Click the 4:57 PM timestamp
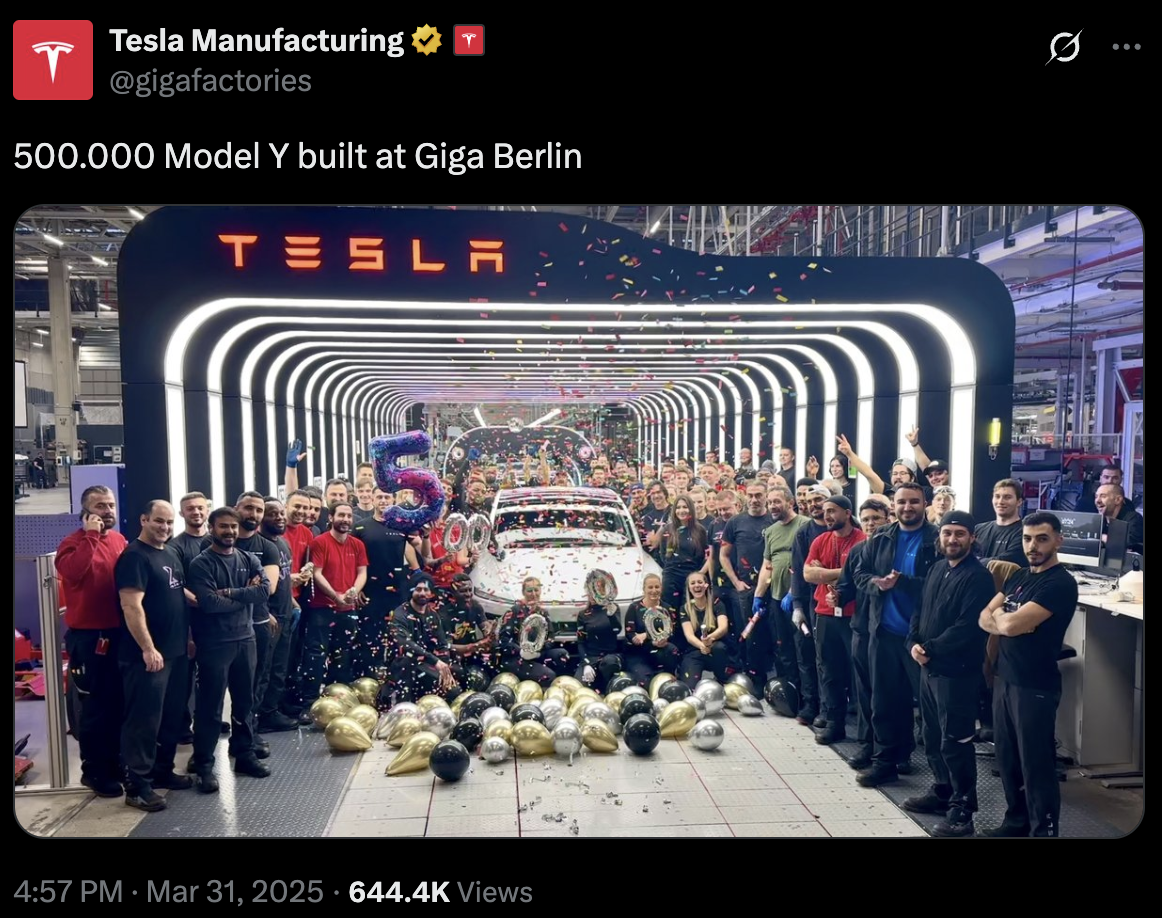The width and height of the screenshot is (1162, 918). [x=68, y=891]
